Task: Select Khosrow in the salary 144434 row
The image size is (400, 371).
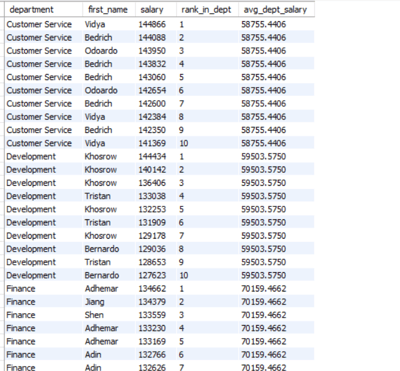Action: [101, 156]
